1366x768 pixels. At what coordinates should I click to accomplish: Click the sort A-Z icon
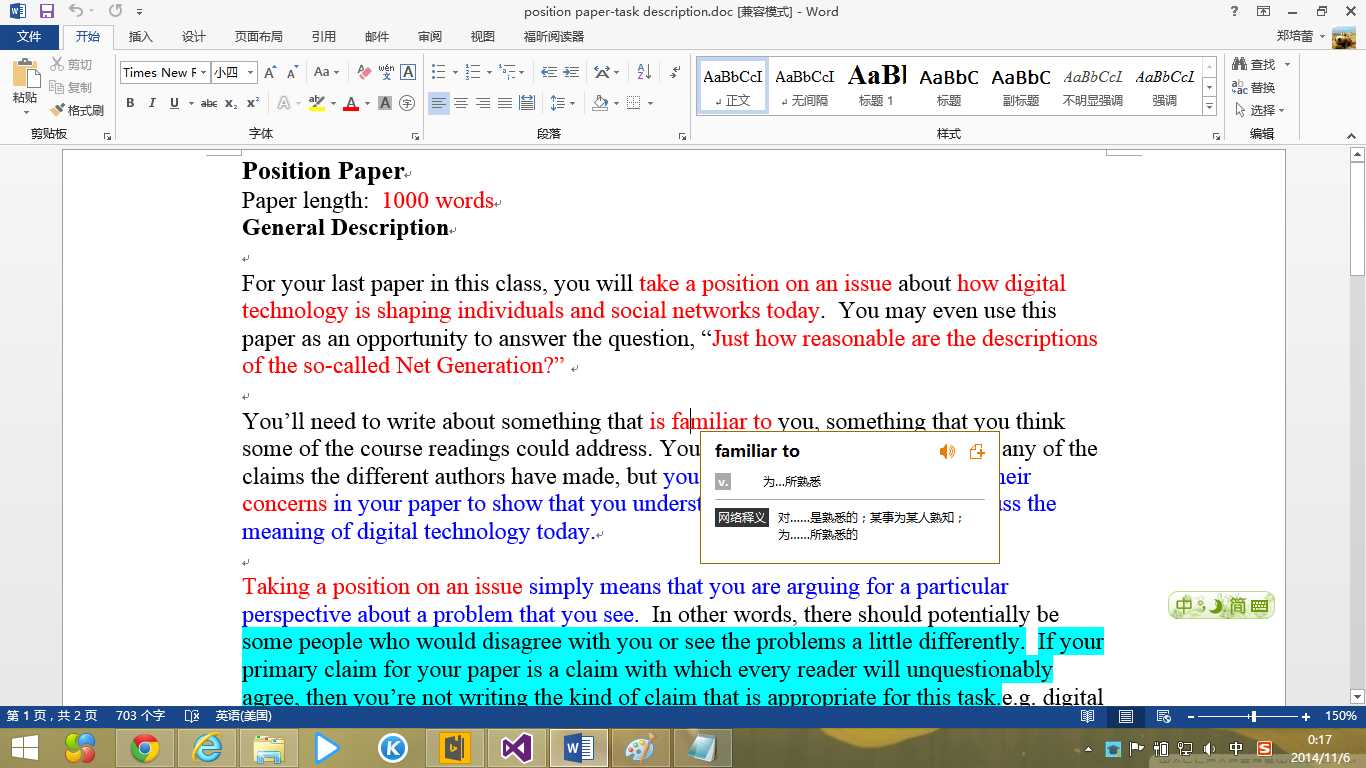(x=644, y=72)
